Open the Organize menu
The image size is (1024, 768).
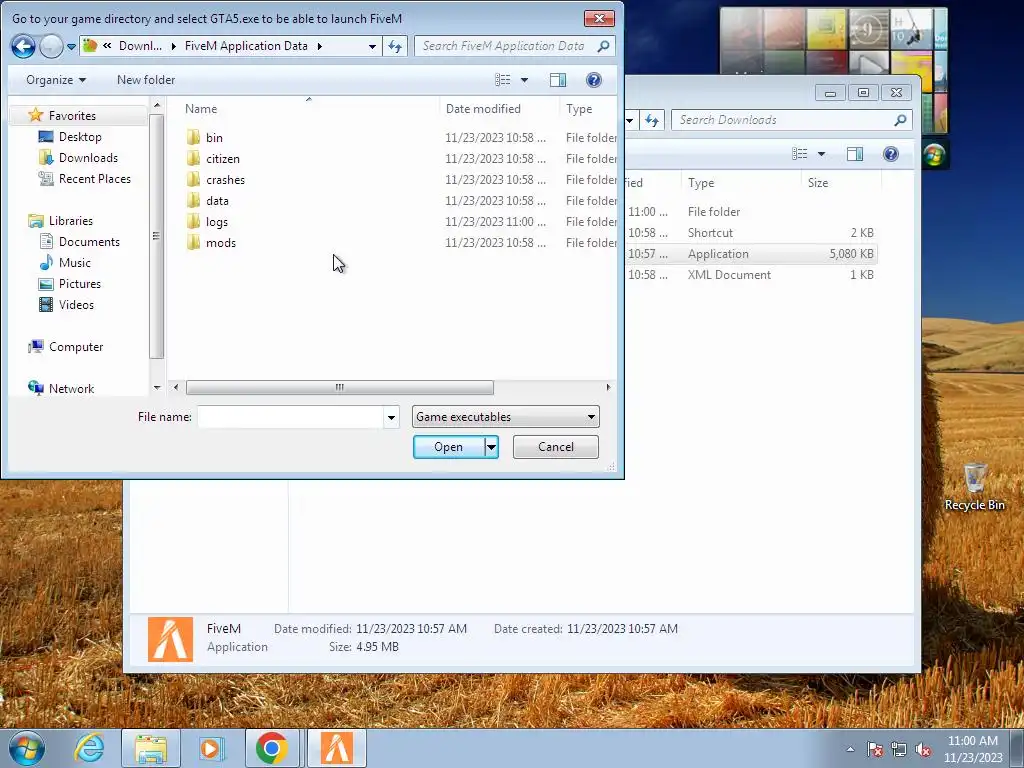pos(56,80)
